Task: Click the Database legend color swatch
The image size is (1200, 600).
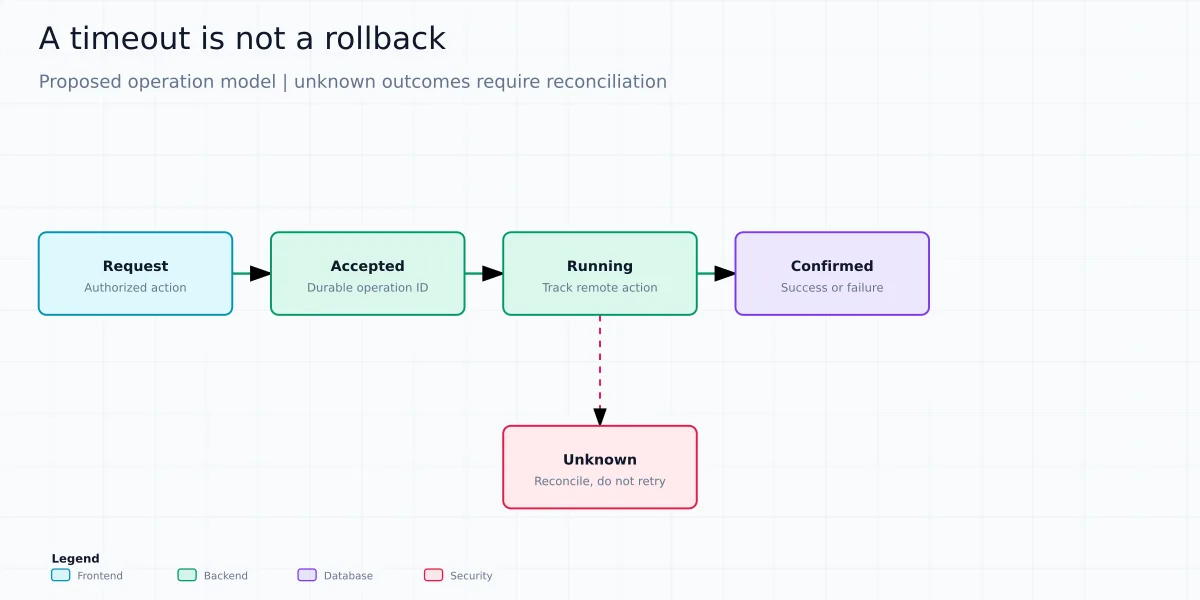Action: [307, 575]
